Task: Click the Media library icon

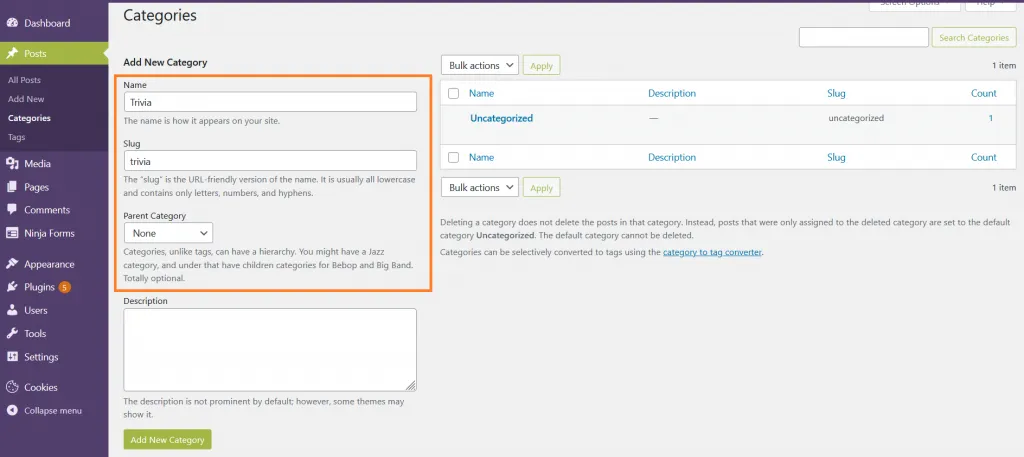Action: click(12, 164)
